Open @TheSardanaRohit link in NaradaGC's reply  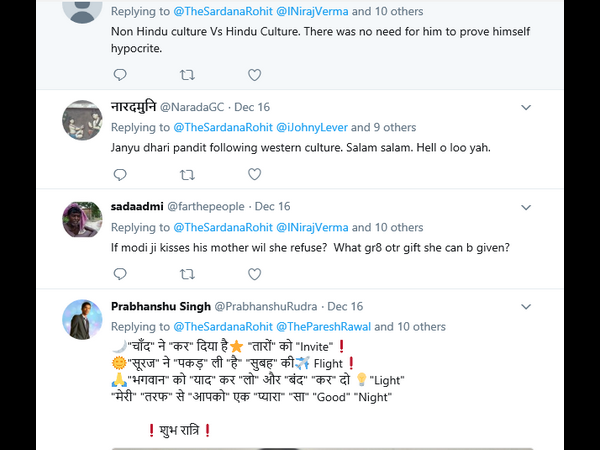point(223,127)
